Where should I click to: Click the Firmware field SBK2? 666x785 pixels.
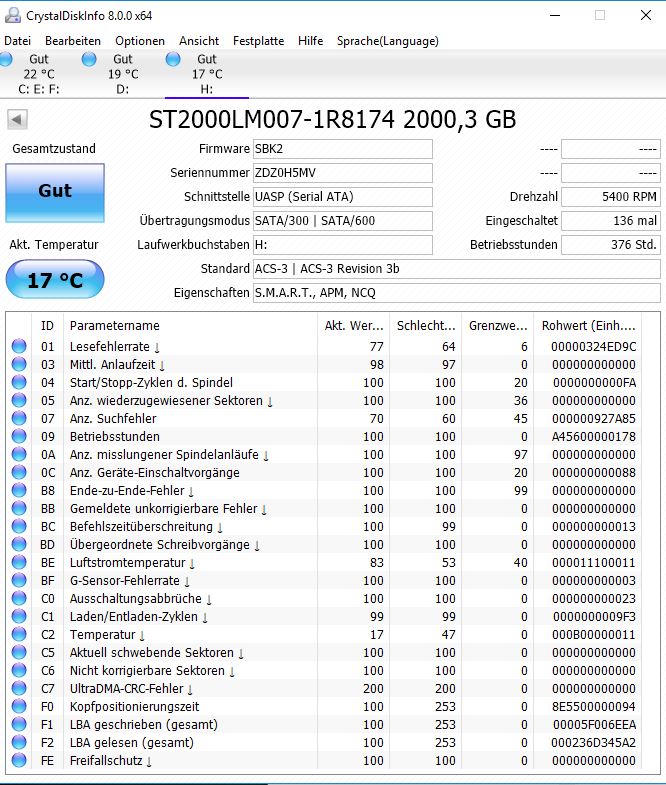343,149
